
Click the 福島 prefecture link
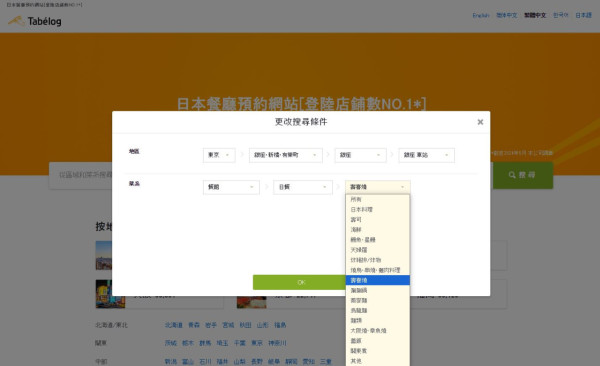(280, 325)
